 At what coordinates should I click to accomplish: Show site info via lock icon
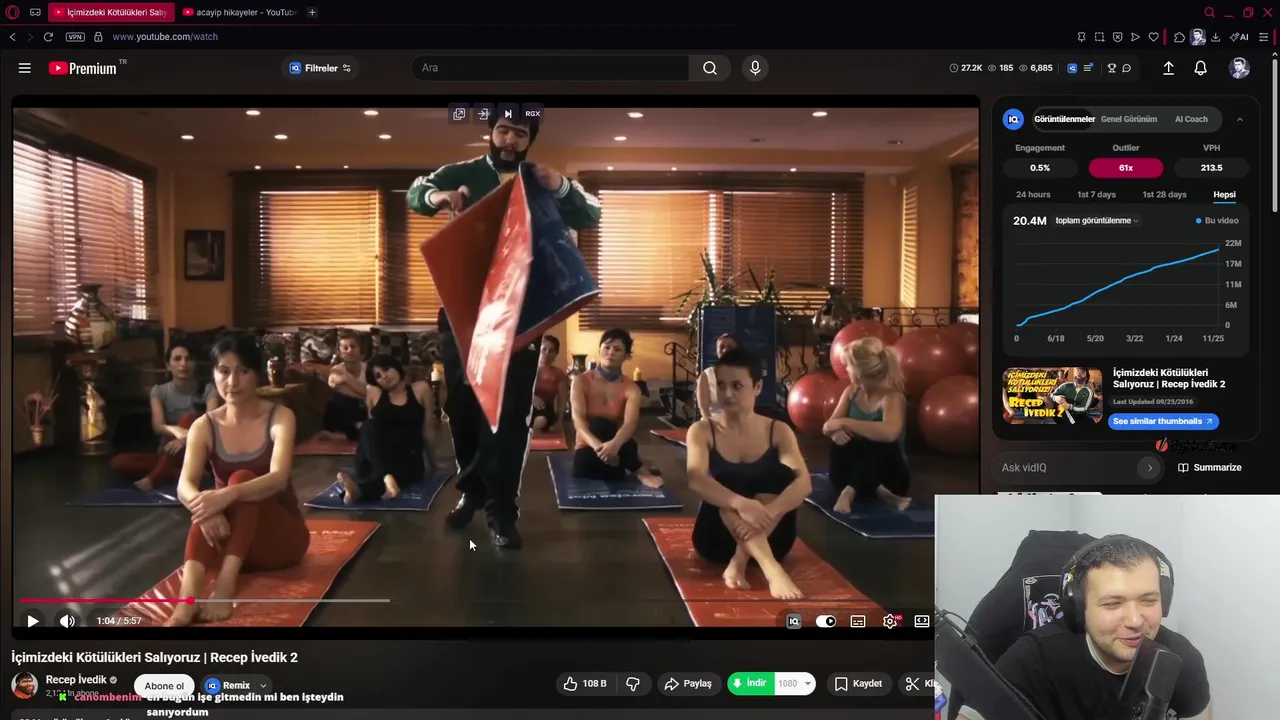pyautogui.click(x=98, y=37)
